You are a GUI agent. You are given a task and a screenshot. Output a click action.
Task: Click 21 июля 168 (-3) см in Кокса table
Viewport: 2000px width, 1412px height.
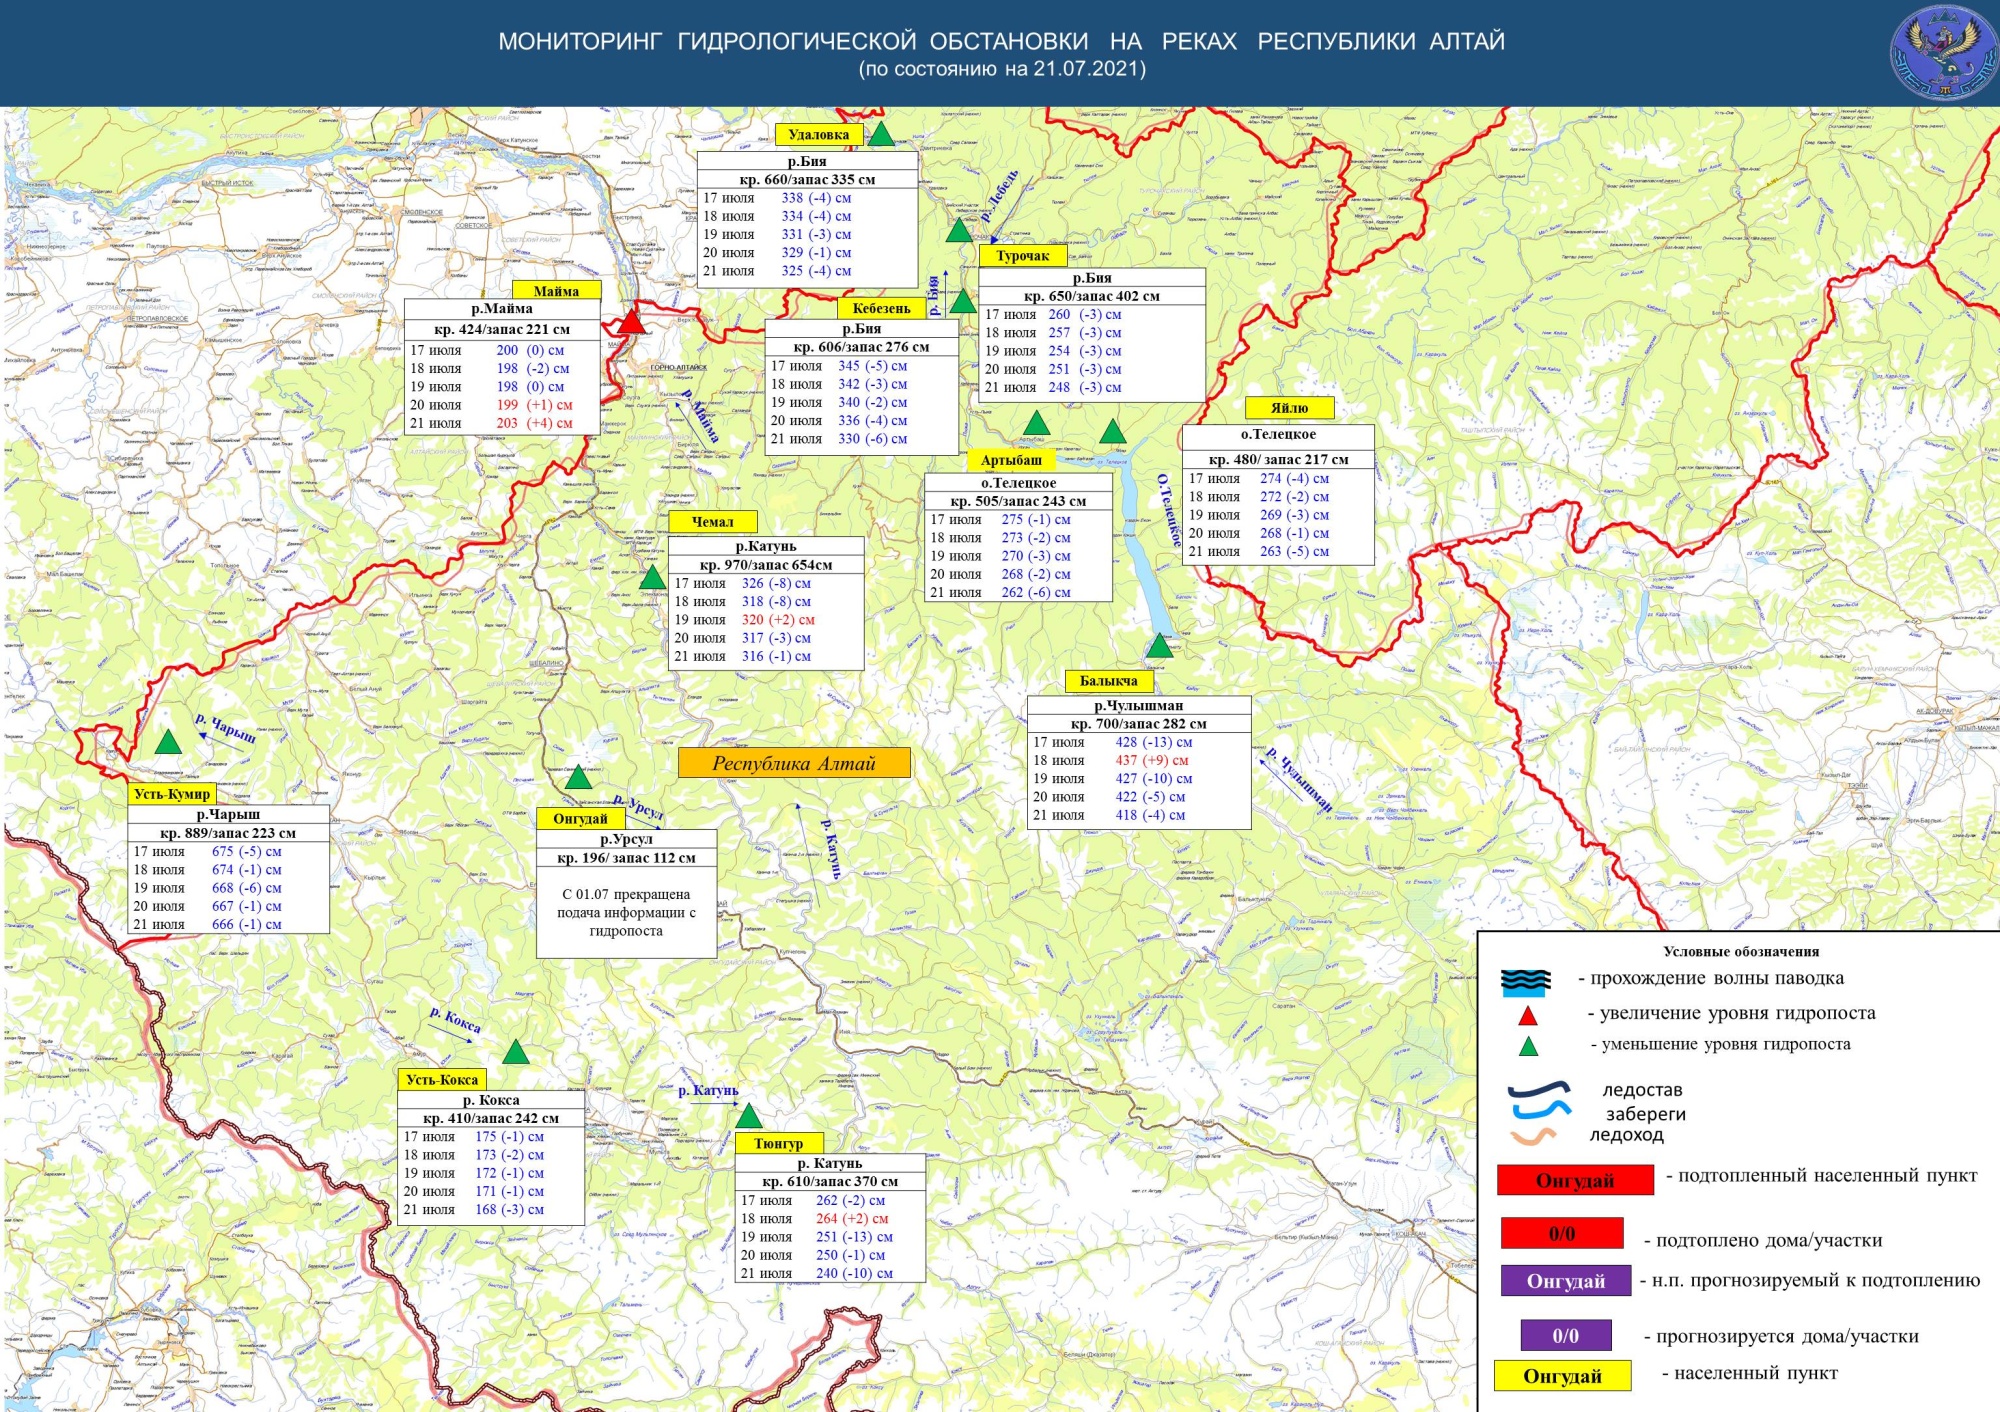pyautogui.click(x=474, y=1210)
